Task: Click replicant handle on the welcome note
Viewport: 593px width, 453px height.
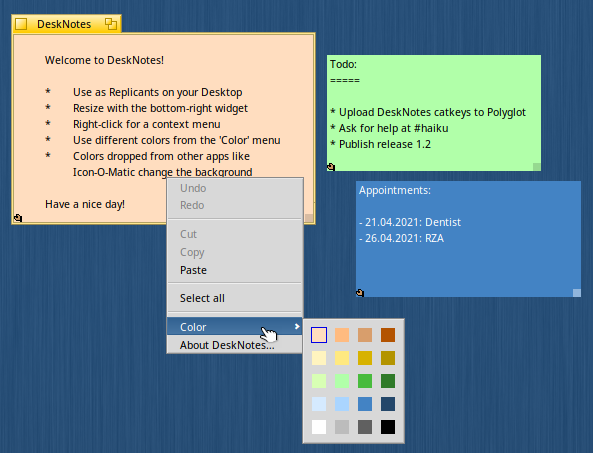Action: [18, 218]
